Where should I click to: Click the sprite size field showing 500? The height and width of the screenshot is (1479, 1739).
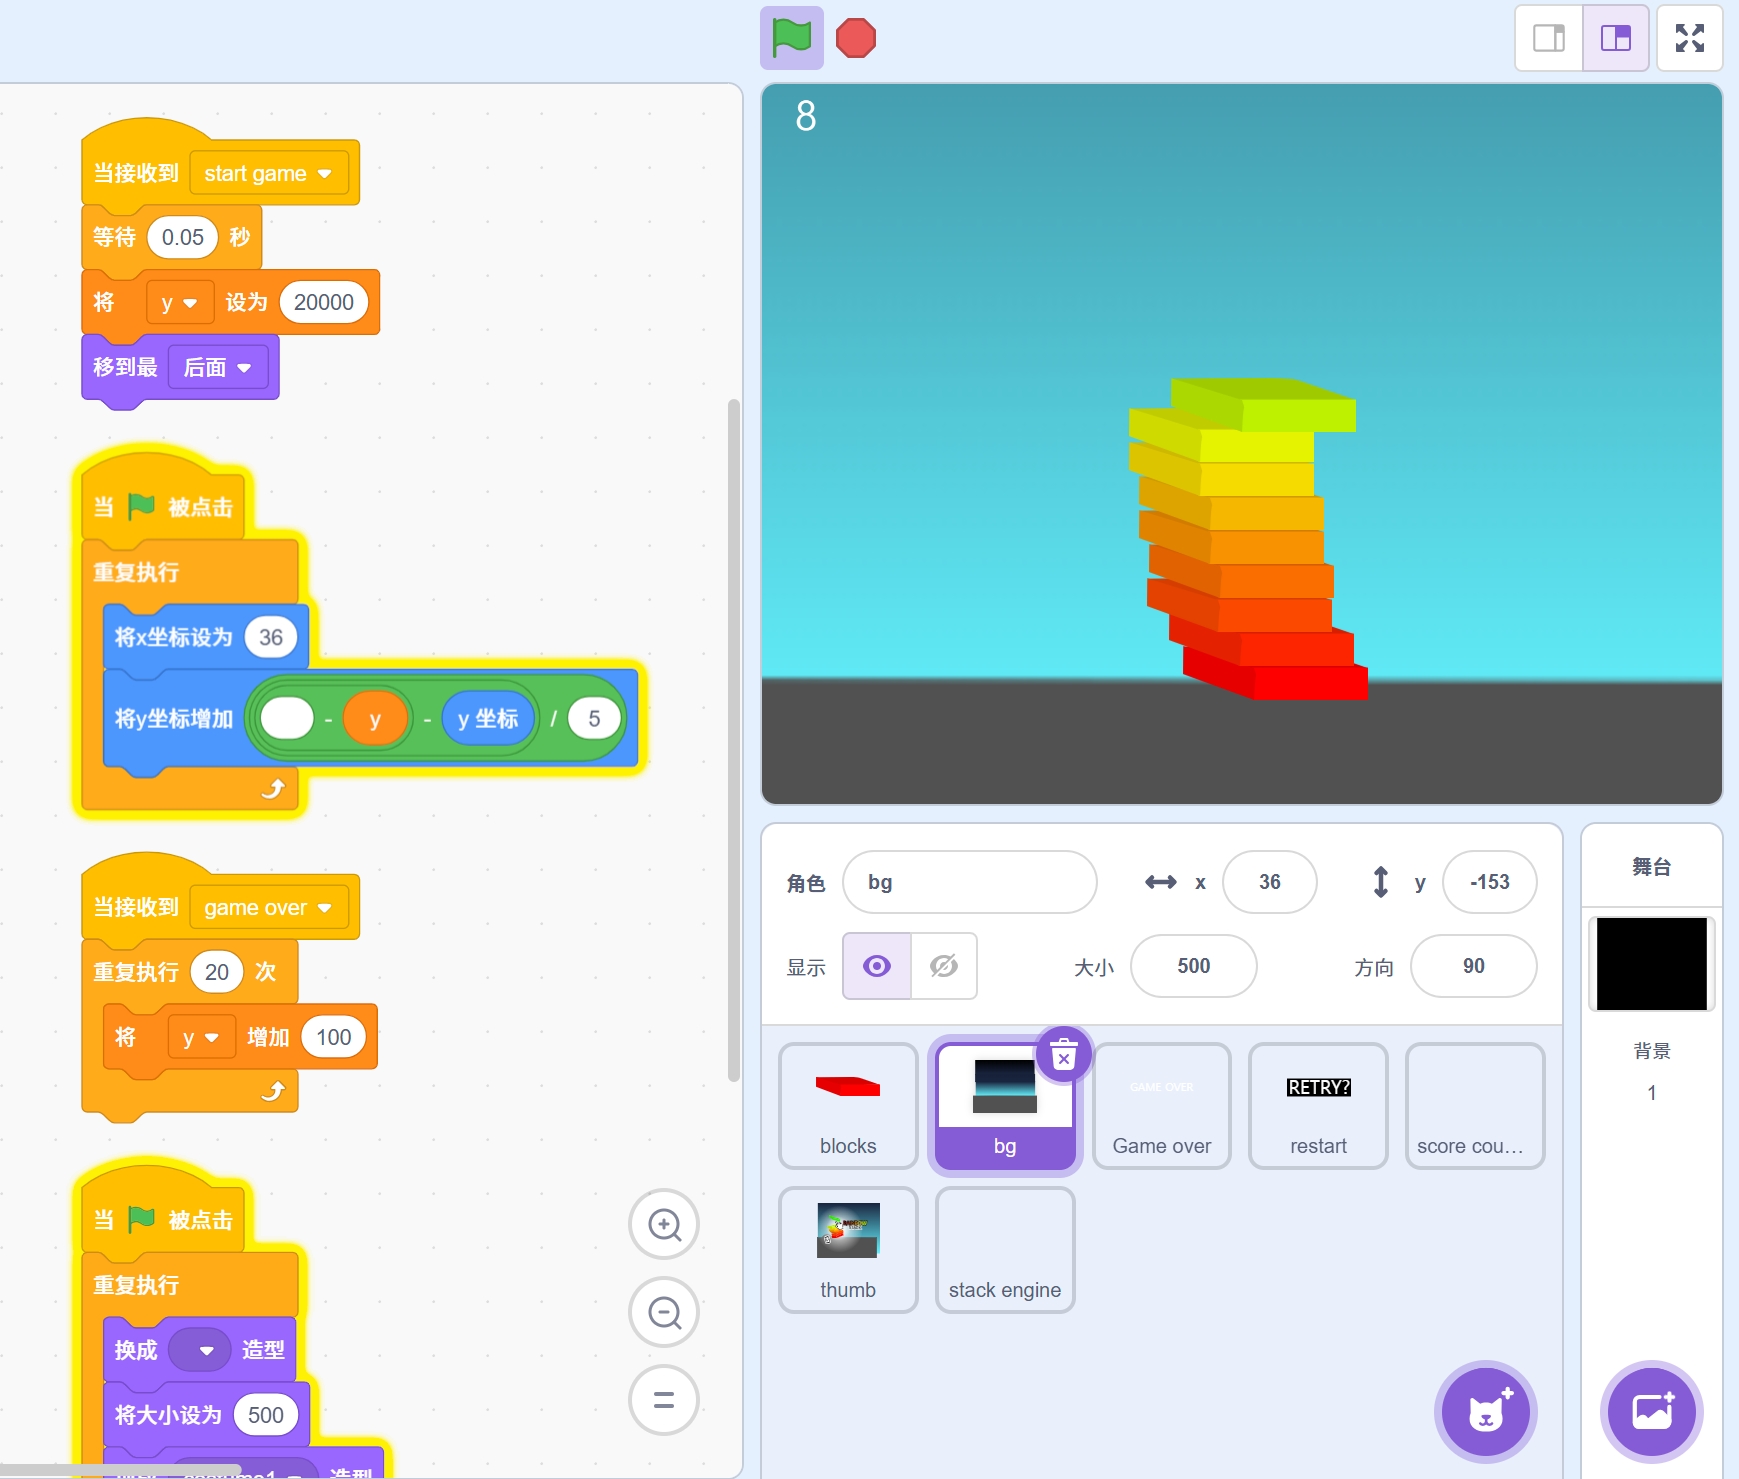1193,966
